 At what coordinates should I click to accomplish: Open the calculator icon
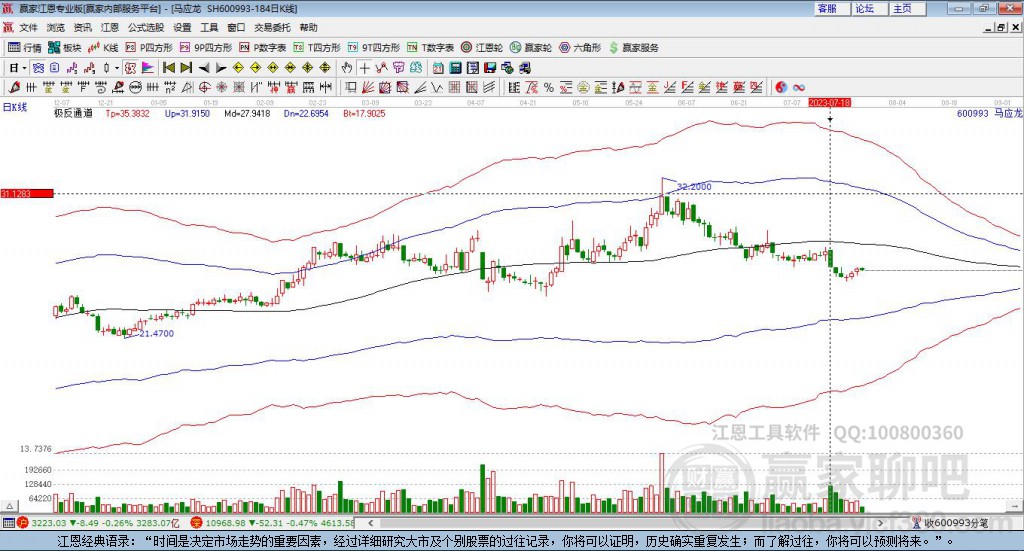click(x=455, y=68)
